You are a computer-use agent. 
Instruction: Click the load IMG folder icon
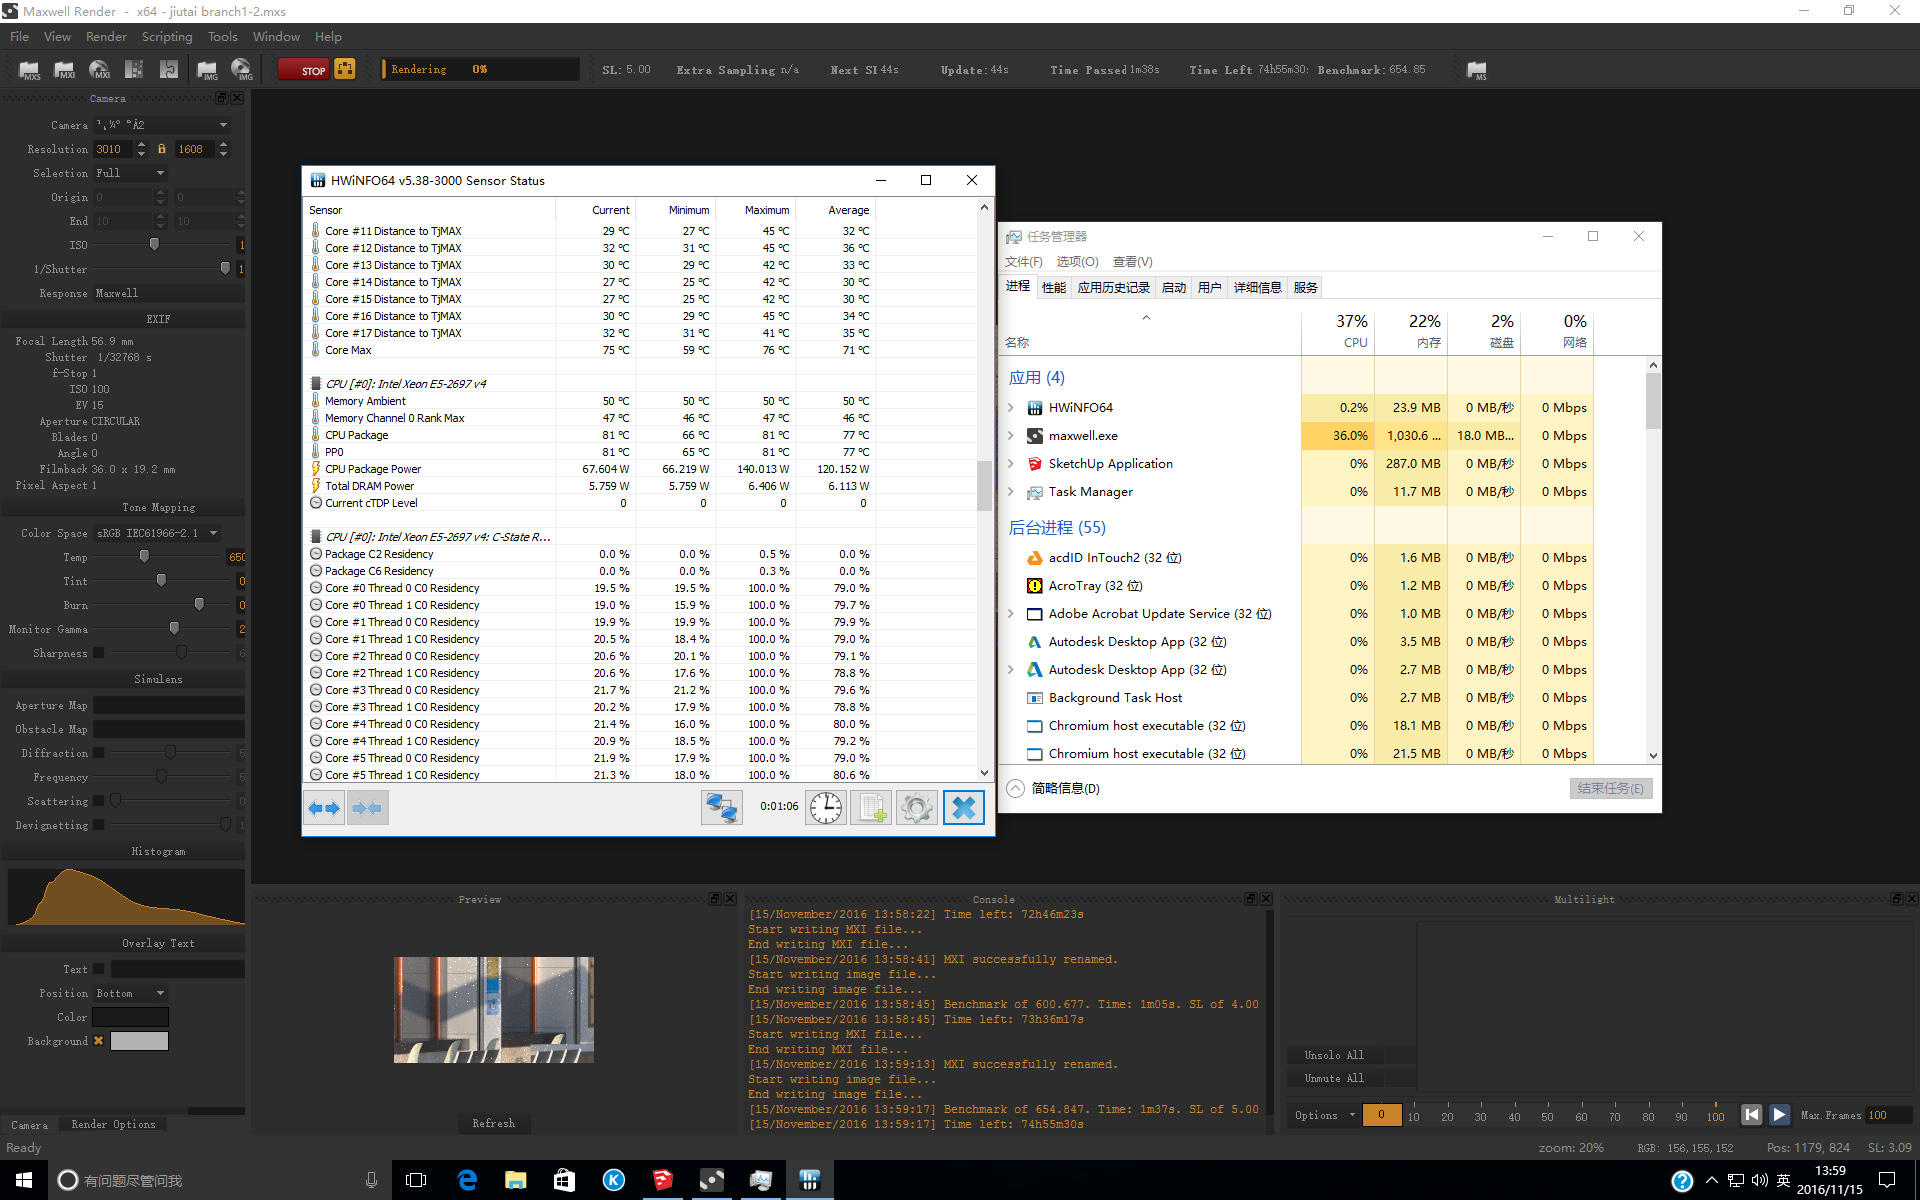coord(207,69)
